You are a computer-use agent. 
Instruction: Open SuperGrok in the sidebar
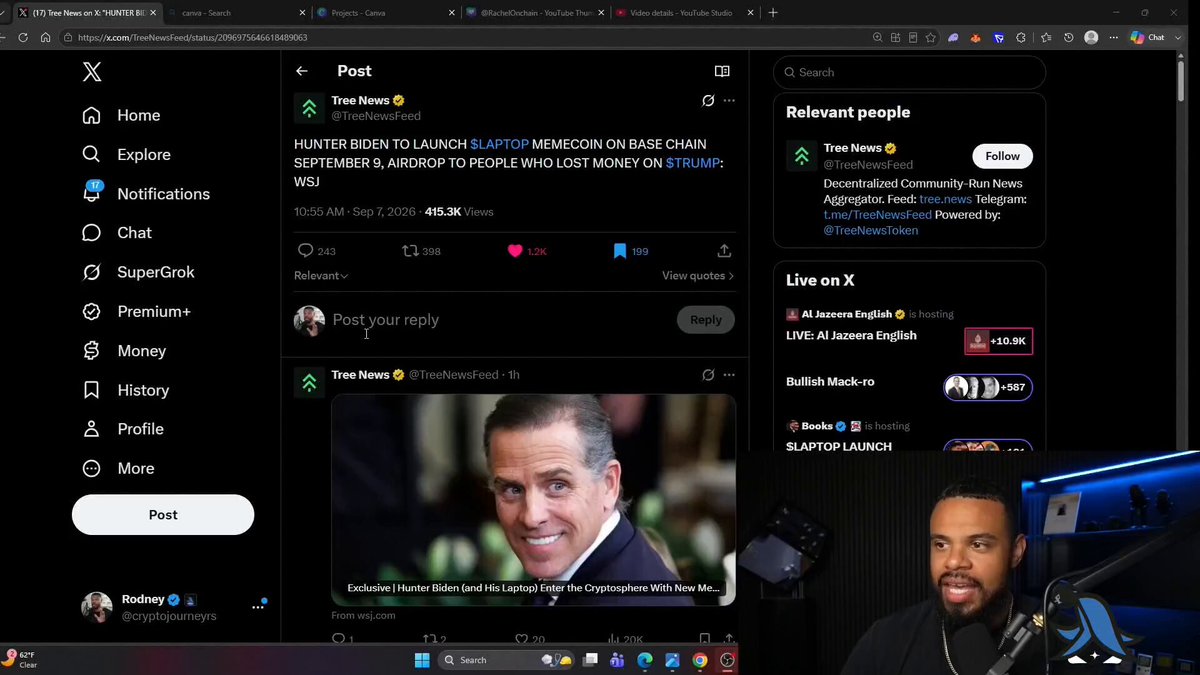tap(138, 272)
